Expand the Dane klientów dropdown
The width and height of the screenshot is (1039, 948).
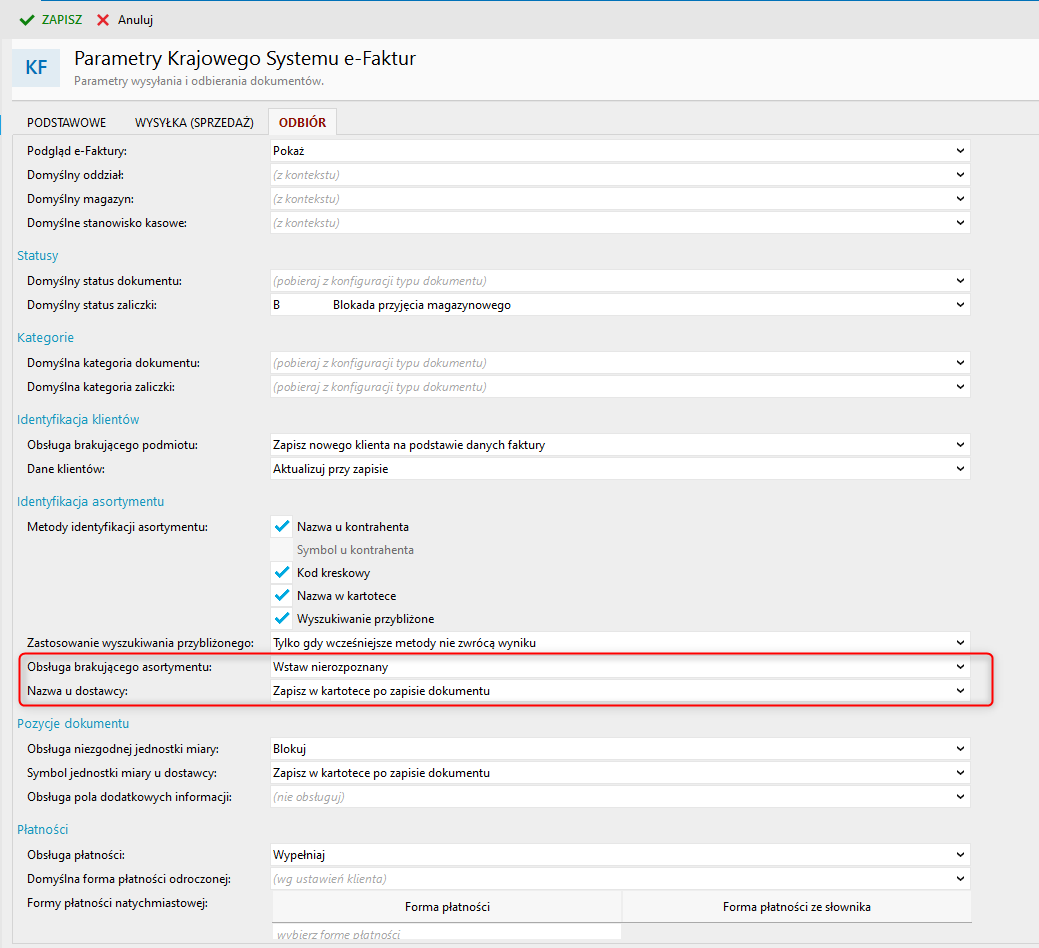pos(960,469)
